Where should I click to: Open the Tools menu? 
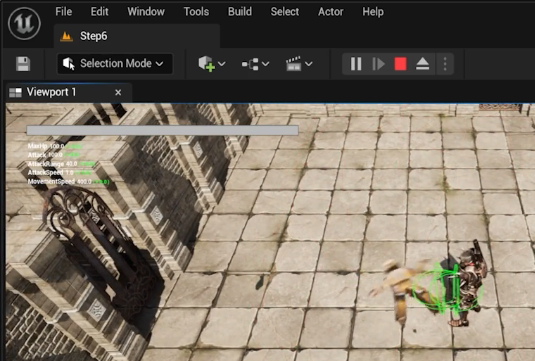click(196, 12)
